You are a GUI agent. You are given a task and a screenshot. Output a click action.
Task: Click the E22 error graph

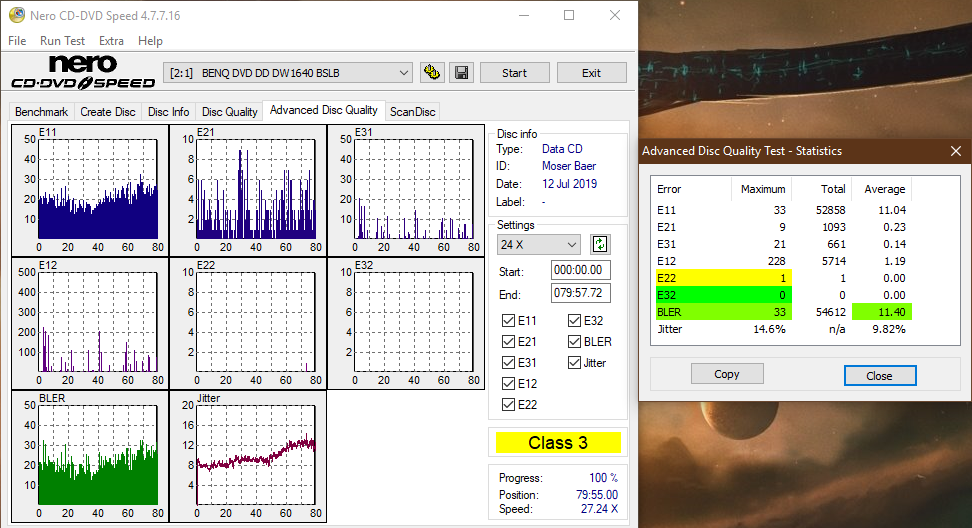248,323
